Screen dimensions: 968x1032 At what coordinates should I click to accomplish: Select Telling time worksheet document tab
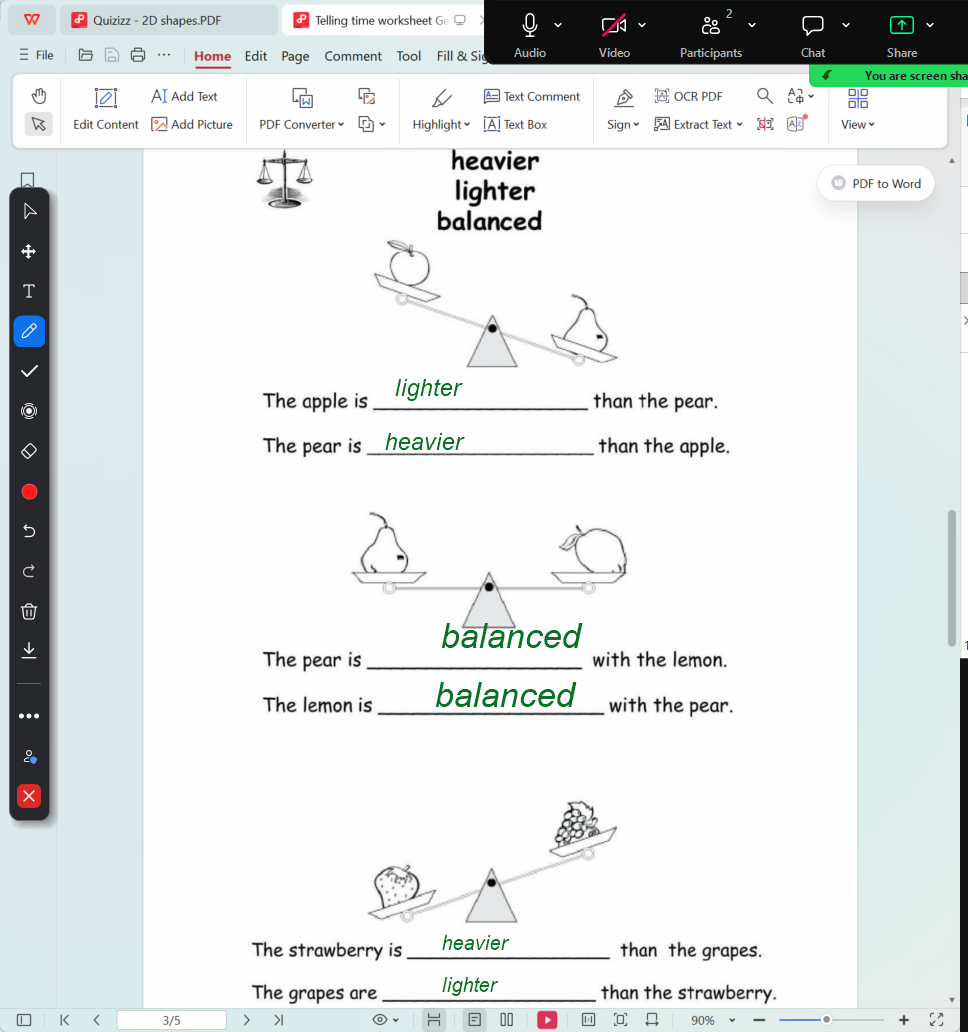382,20
